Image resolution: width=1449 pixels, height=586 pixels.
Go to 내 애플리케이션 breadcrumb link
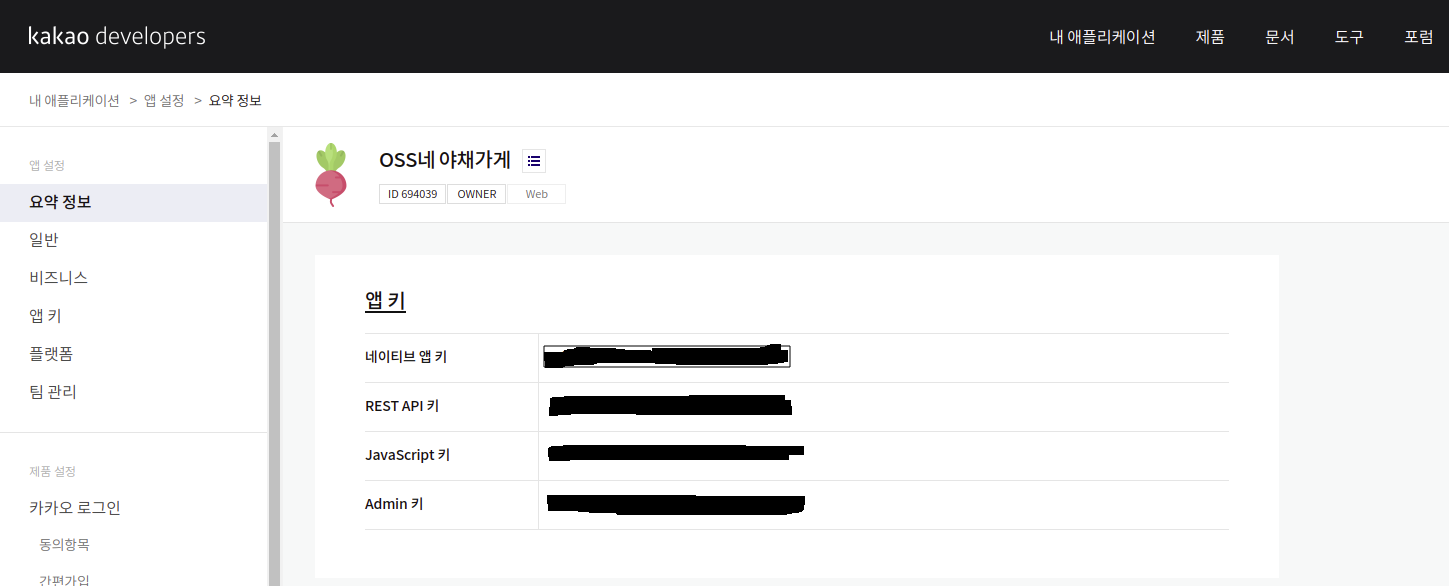[75, 101]
